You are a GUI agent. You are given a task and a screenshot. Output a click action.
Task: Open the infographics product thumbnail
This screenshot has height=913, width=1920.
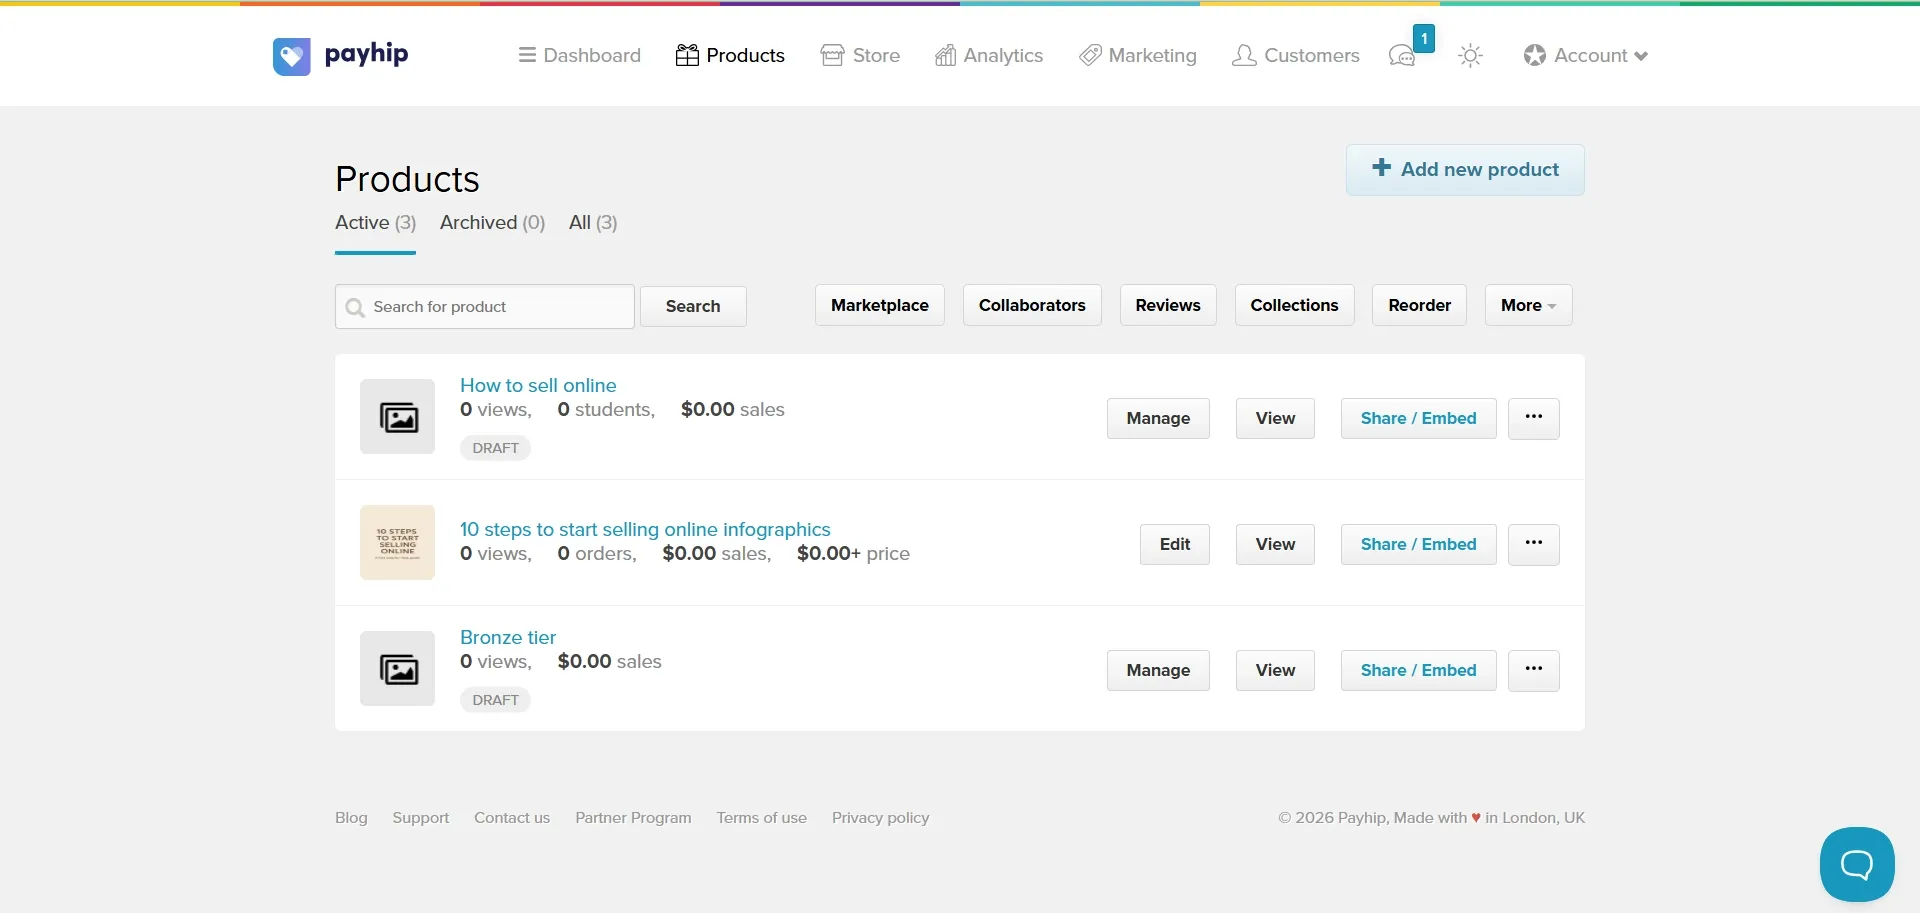398,543
